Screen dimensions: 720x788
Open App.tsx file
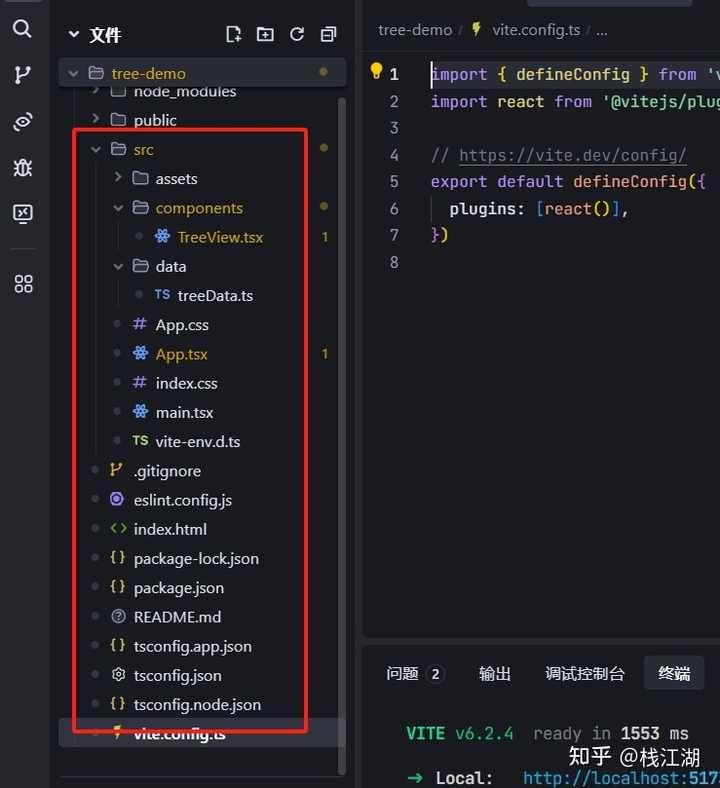(181, 354)
